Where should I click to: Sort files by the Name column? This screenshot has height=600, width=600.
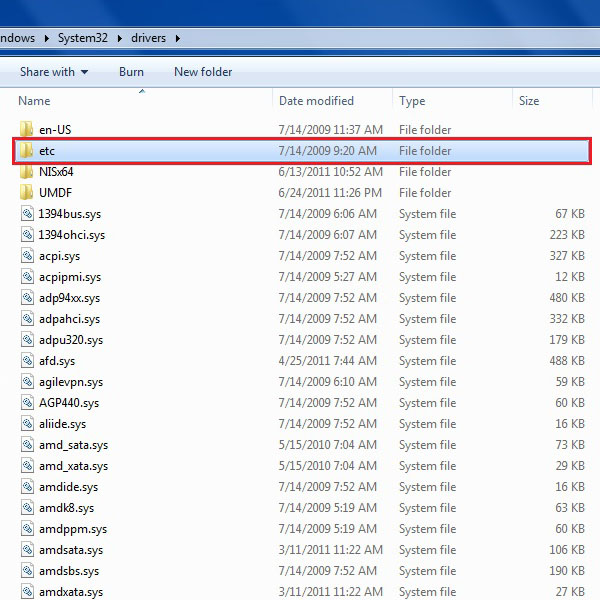pyautogui.click(x=142, y=101)
